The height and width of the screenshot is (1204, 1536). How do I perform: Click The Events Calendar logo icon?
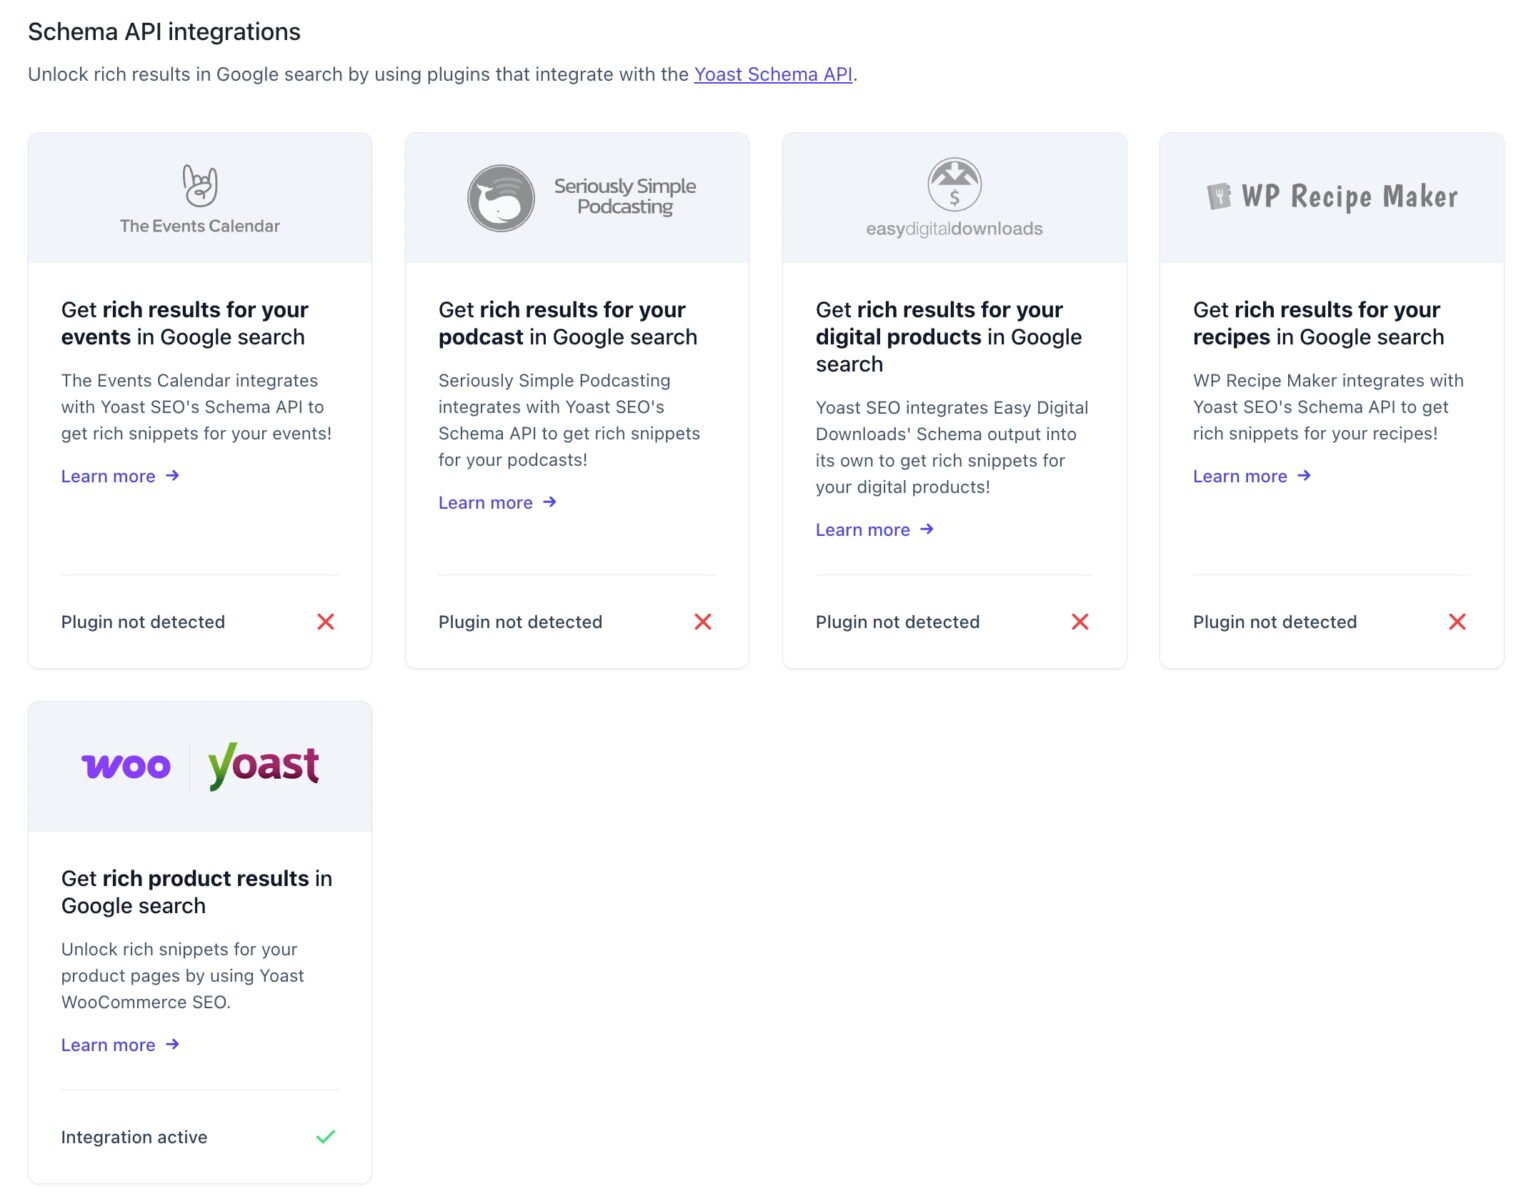199,185
